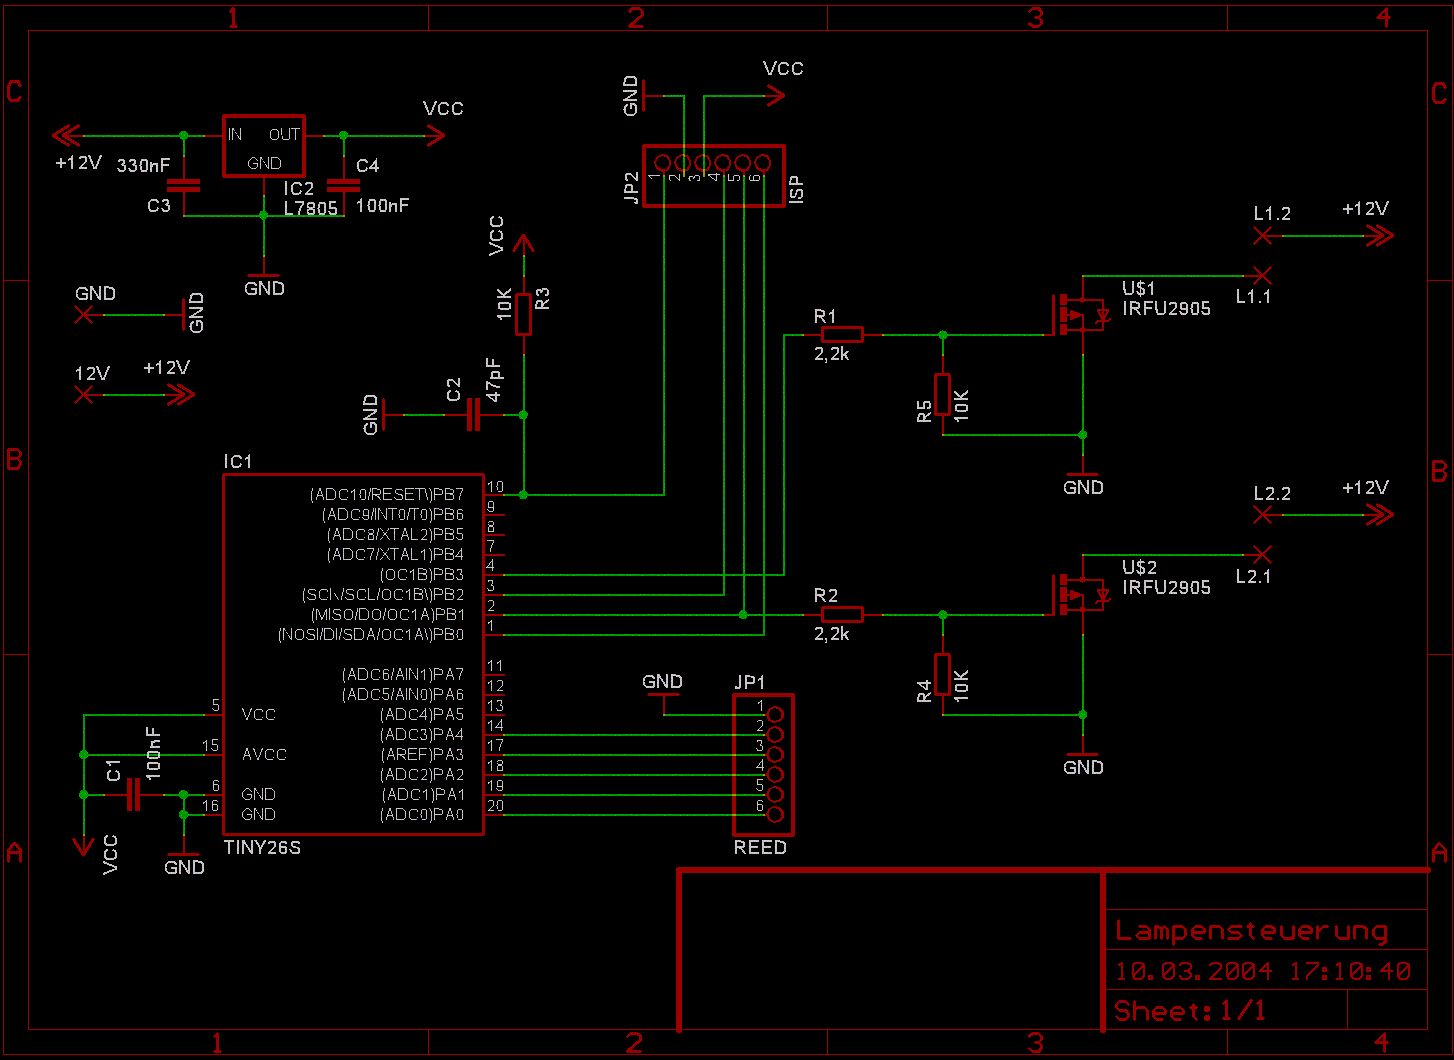
Task: Click the L2.1 connection pad cross
Action: (1263, 553)
